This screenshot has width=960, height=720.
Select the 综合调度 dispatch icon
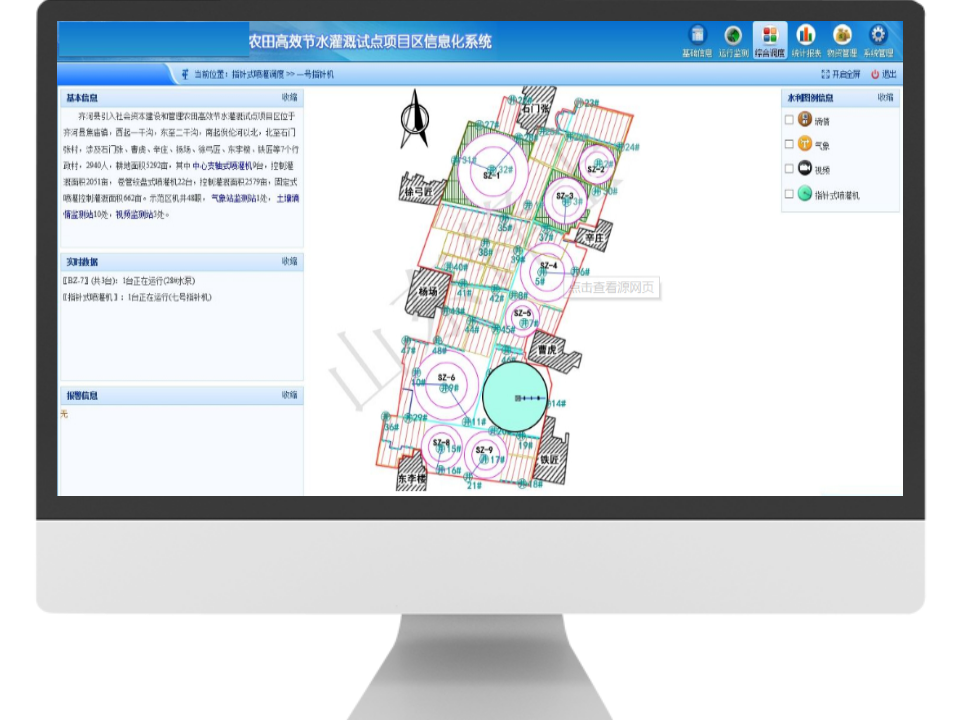point(769,36)
